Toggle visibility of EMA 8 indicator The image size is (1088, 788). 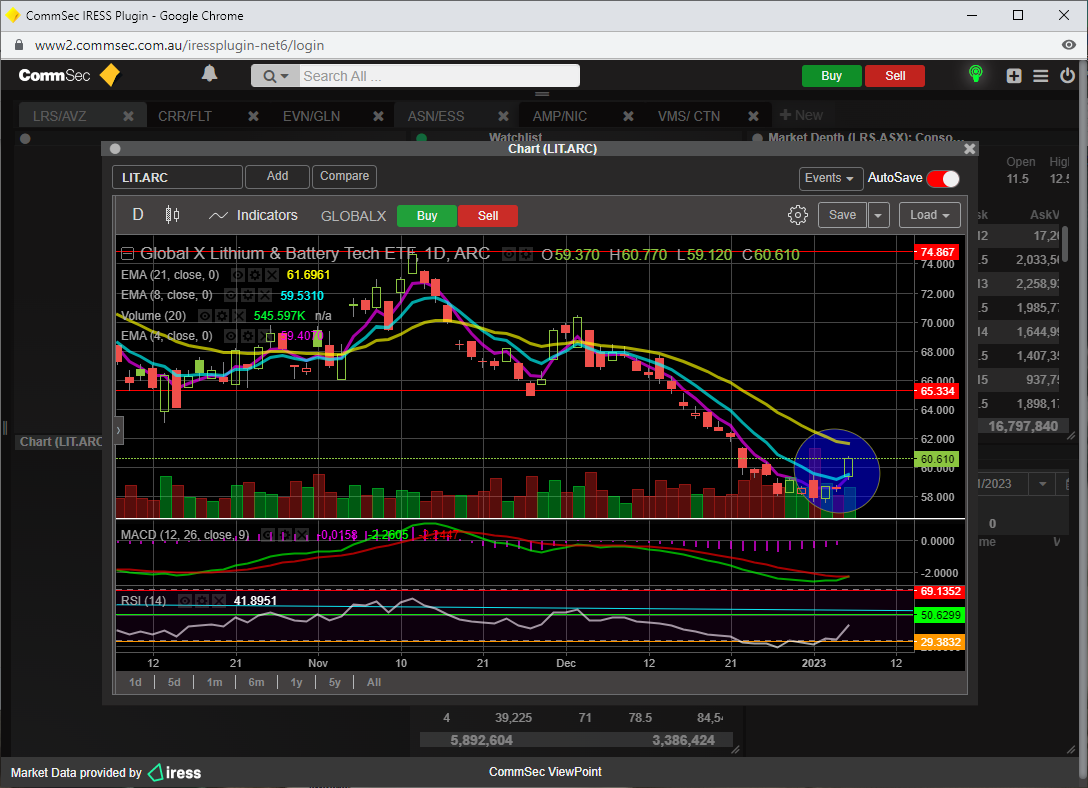(x=231, y=296)
